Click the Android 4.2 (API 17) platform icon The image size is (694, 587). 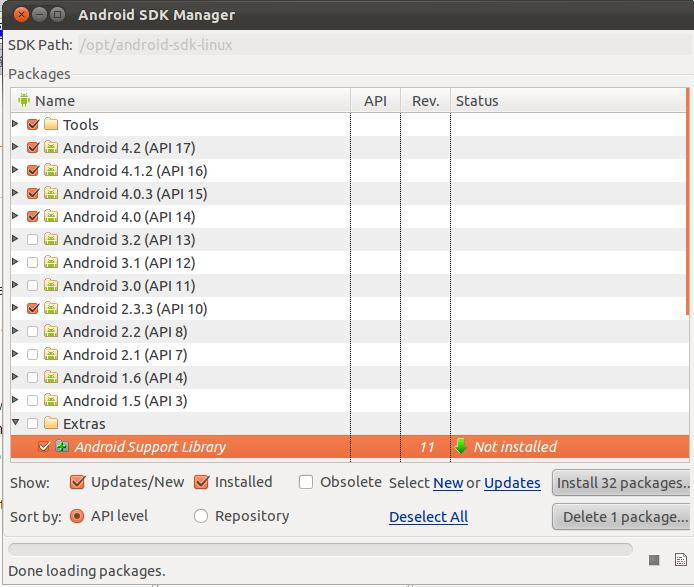(x=51, y=147)
